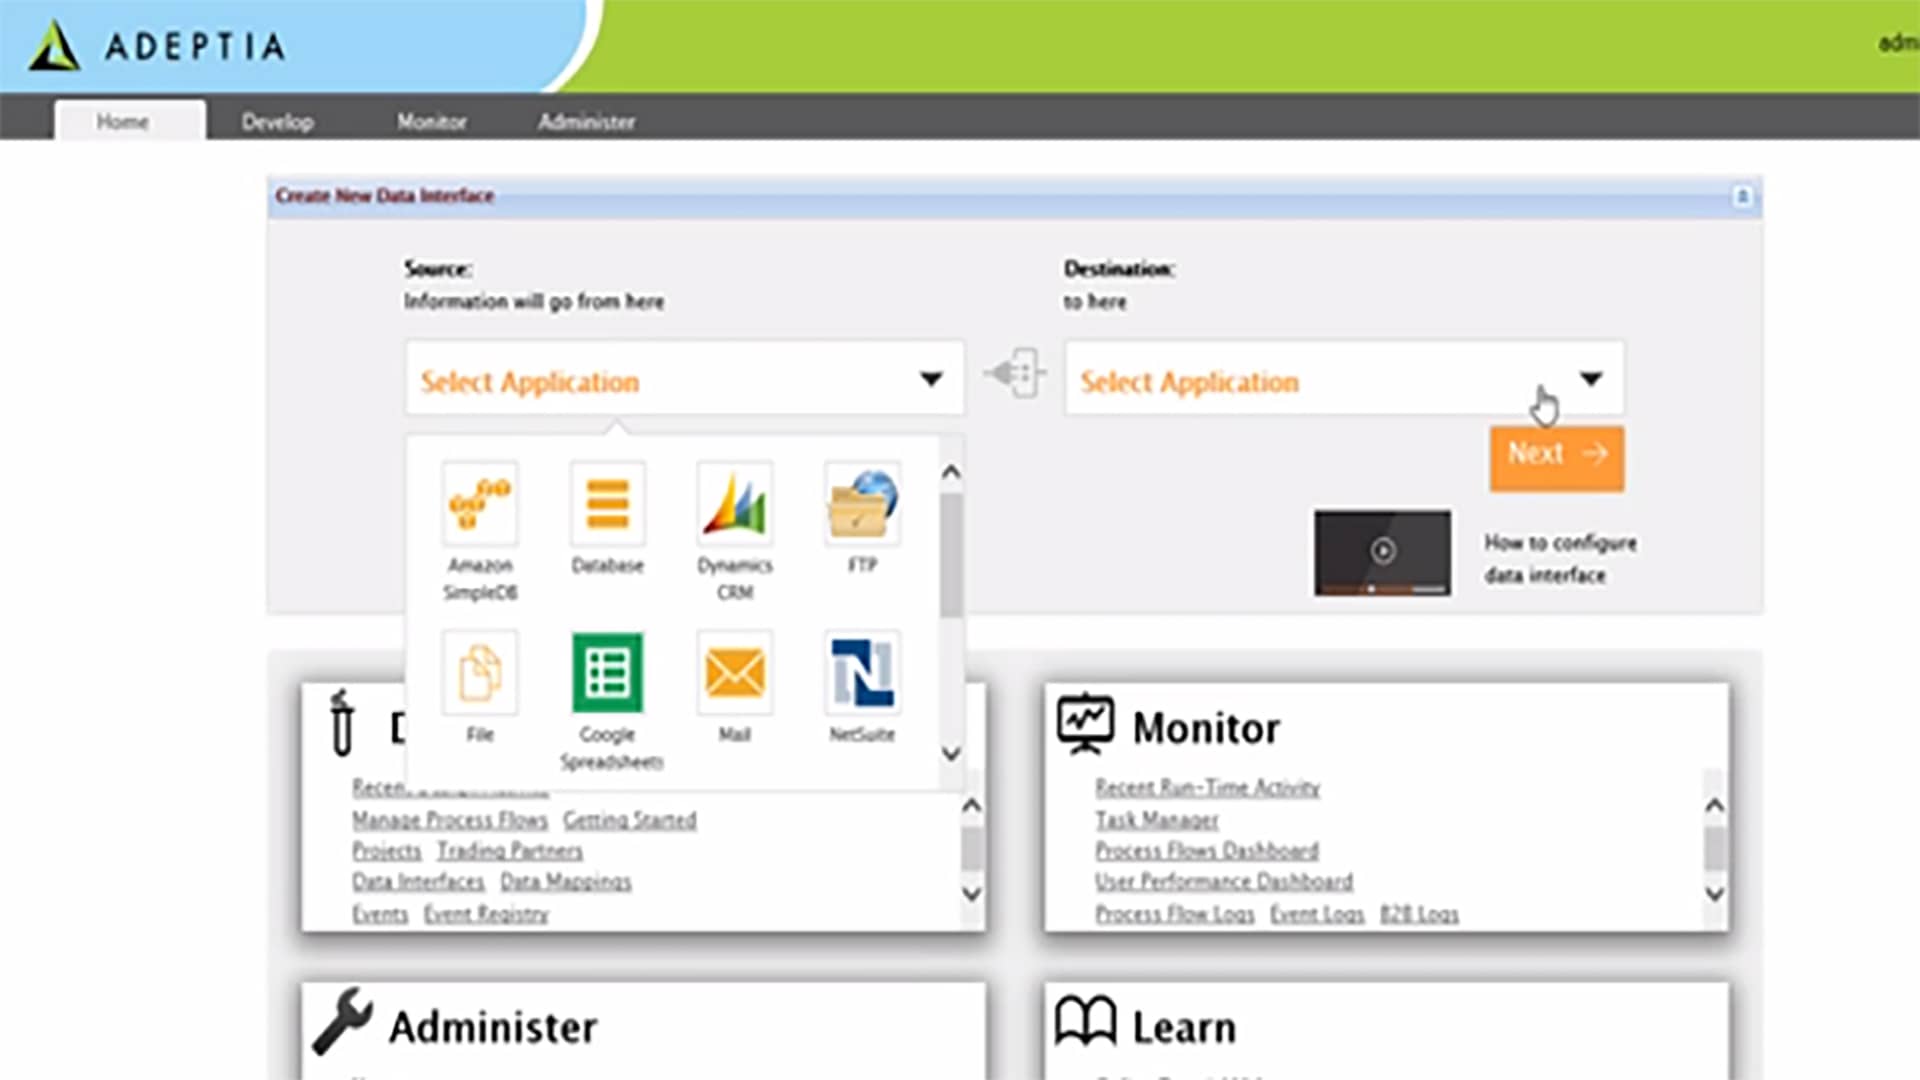Pick the Dynamics CRM application icon
The height and width of the screenshot is (1080, 1920).
735,505
